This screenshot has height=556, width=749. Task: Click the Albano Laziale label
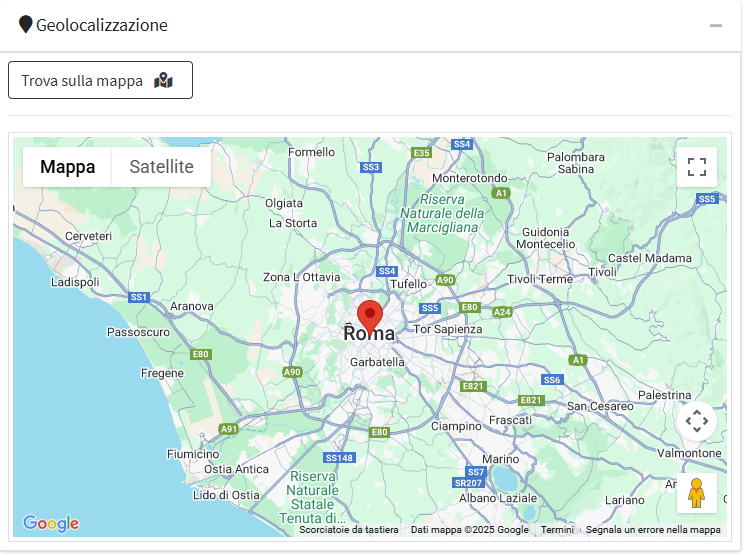[498, 498]
